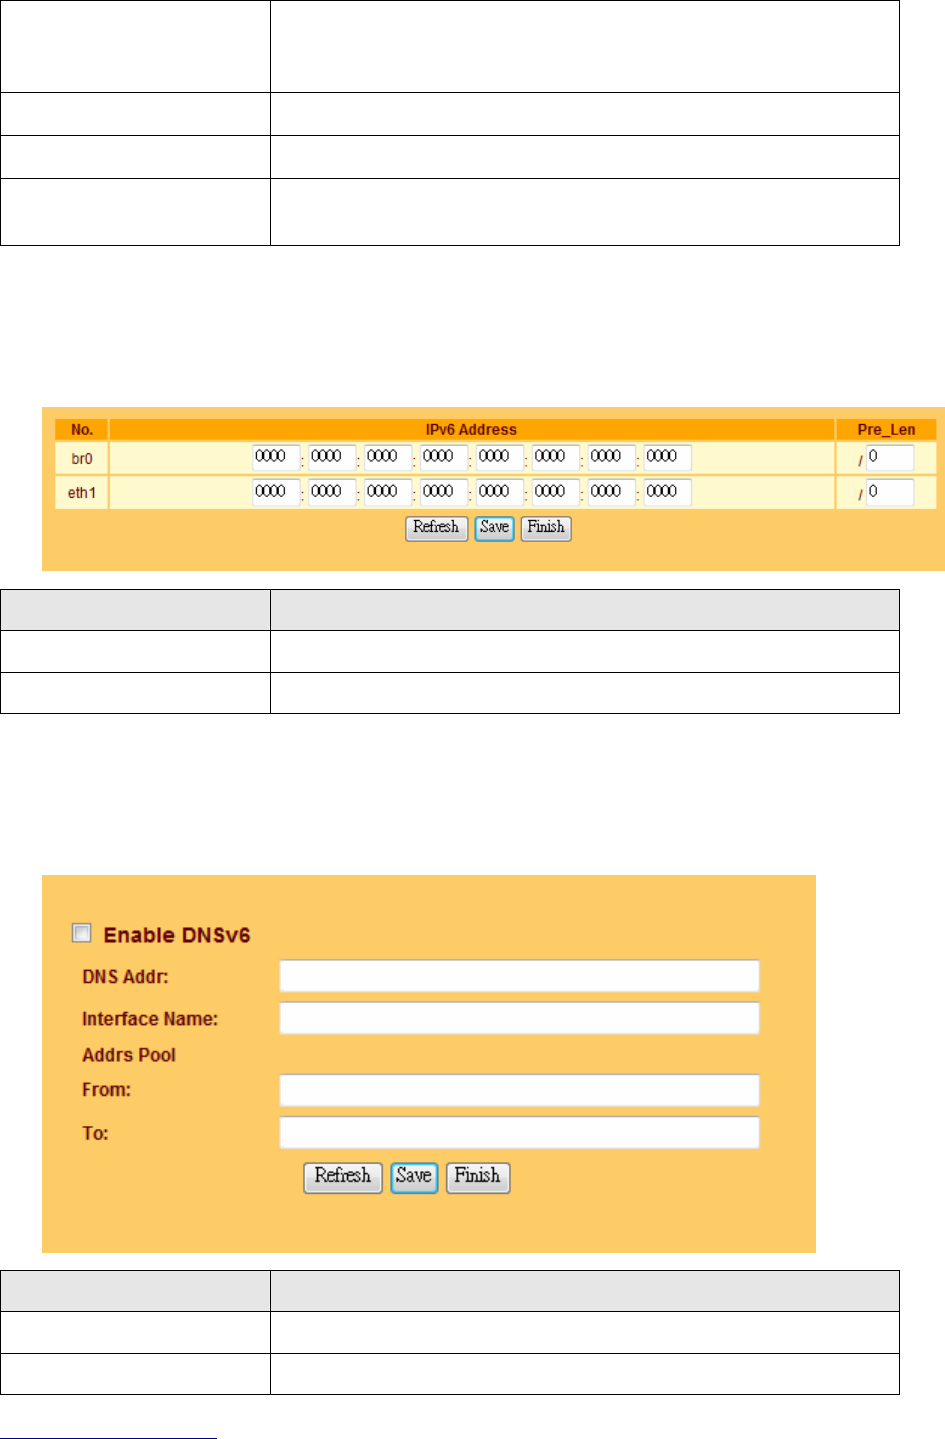This screenshot has width=945, height=1439.
Task: Select eighth IPv6 segment field for eth1
Action: click(x=668, y=492)
